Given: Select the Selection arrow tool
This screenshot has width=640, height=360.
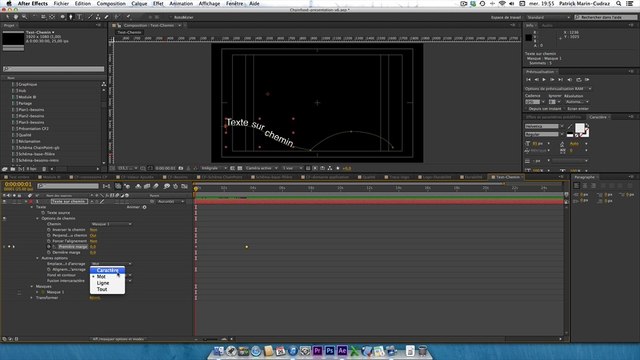Looking at the screenshot, I should (x=7, y=17).
